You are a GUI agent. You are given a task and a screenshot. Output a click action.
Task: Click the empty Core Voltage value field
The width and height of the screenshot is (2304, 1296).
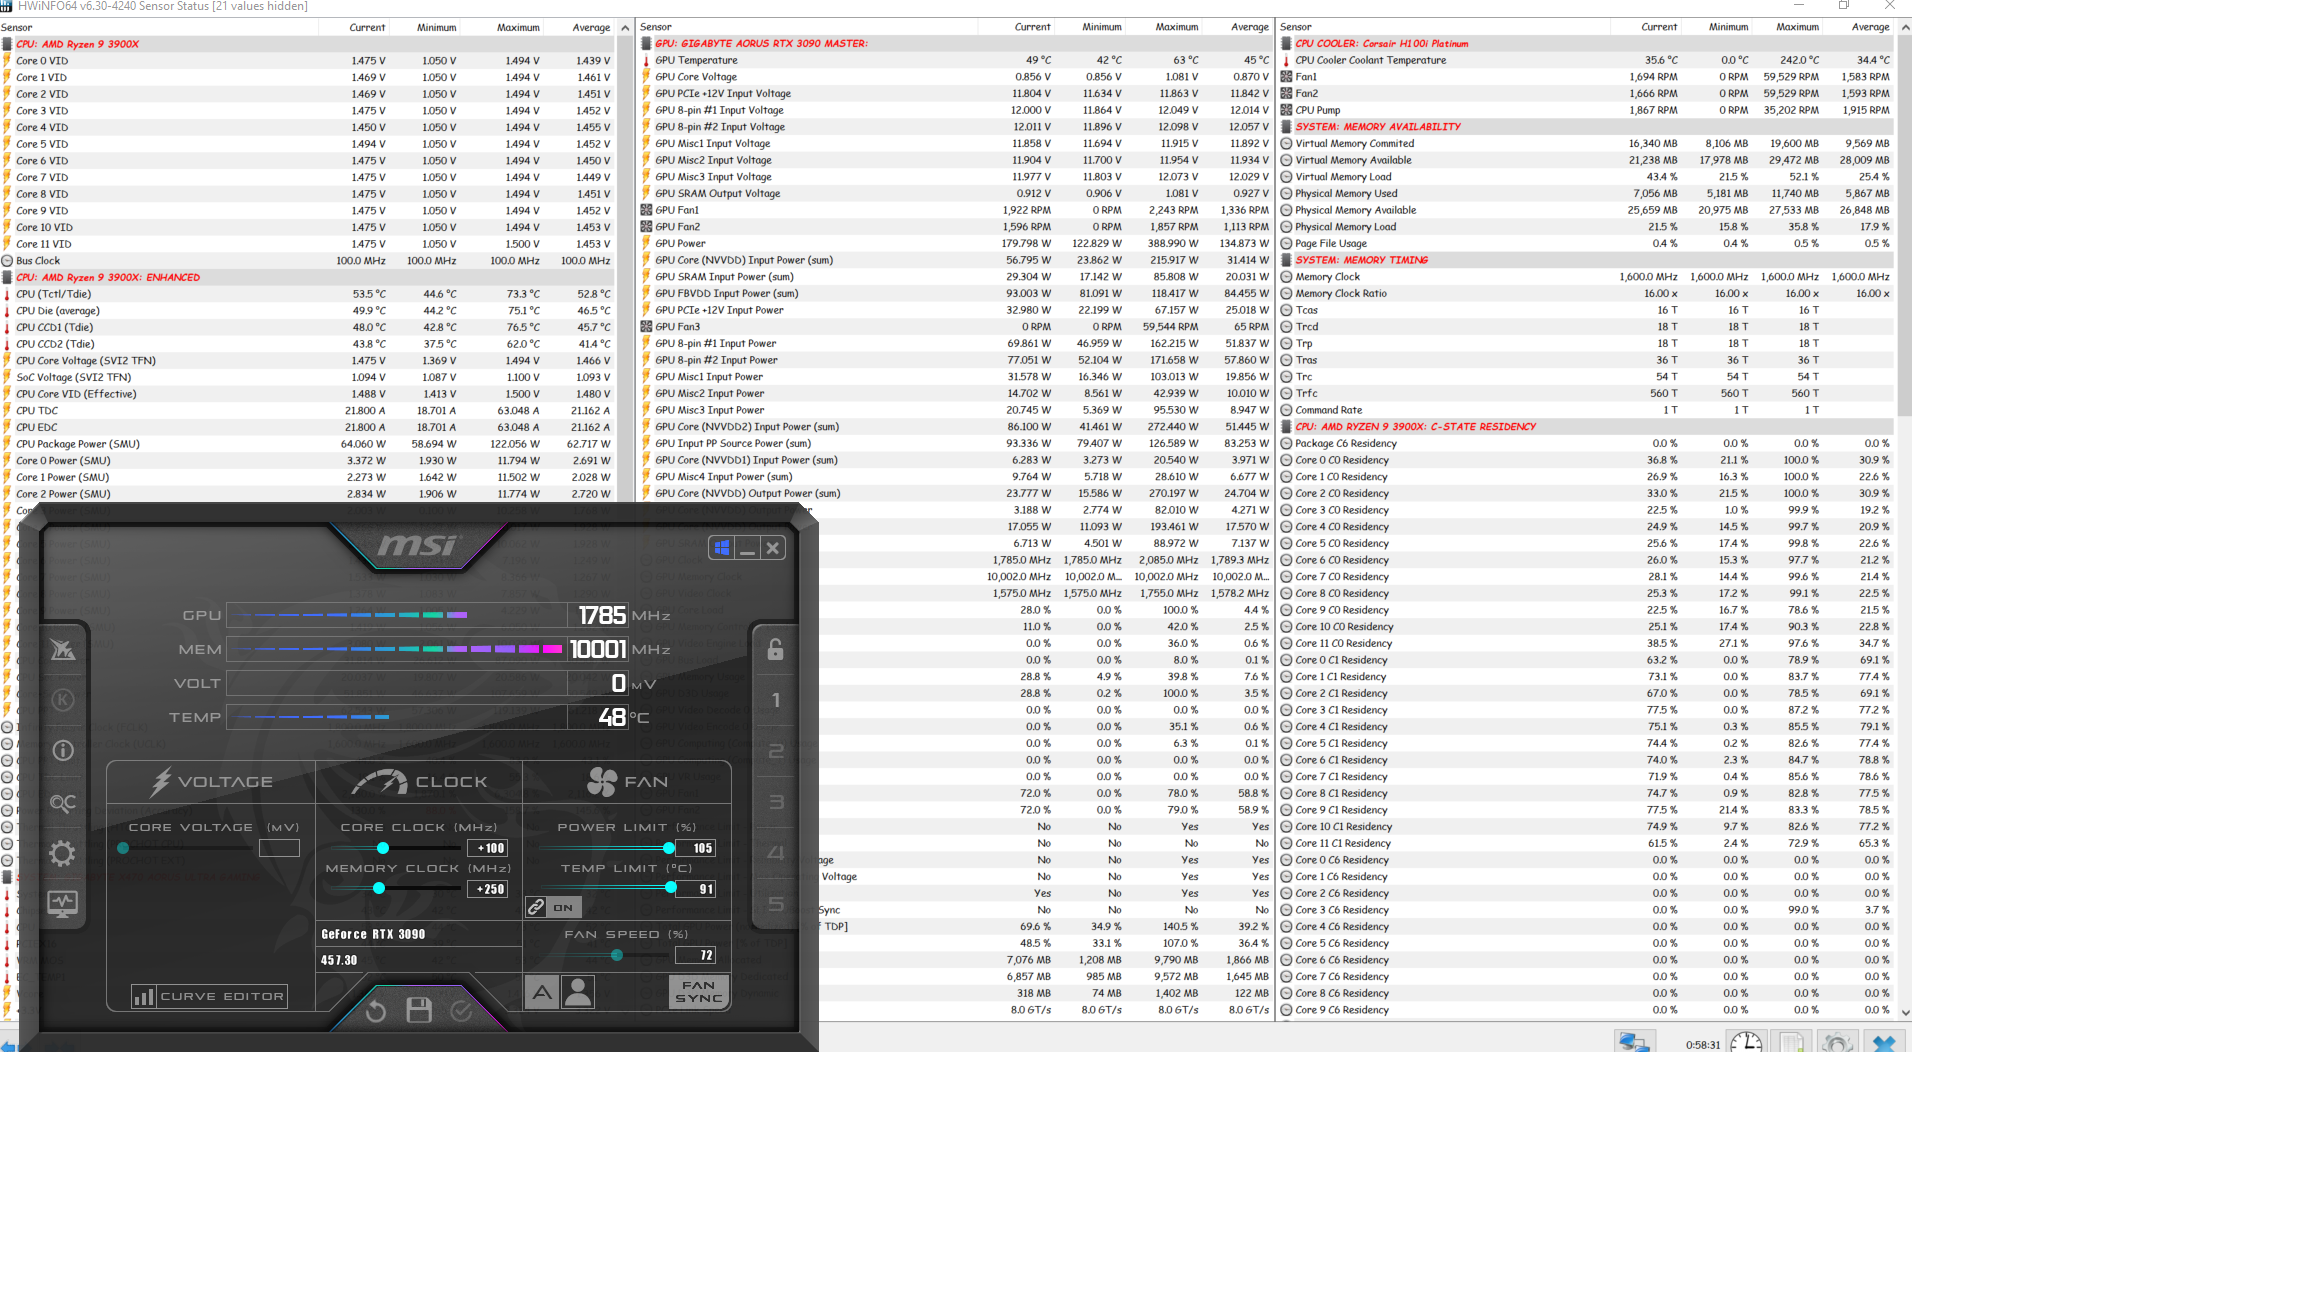pos(279,848)
